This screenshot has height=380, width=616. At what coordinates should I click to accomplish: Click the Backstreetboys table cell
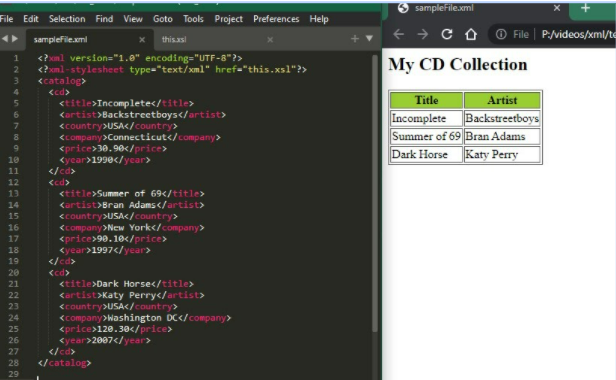click(502, 118)
